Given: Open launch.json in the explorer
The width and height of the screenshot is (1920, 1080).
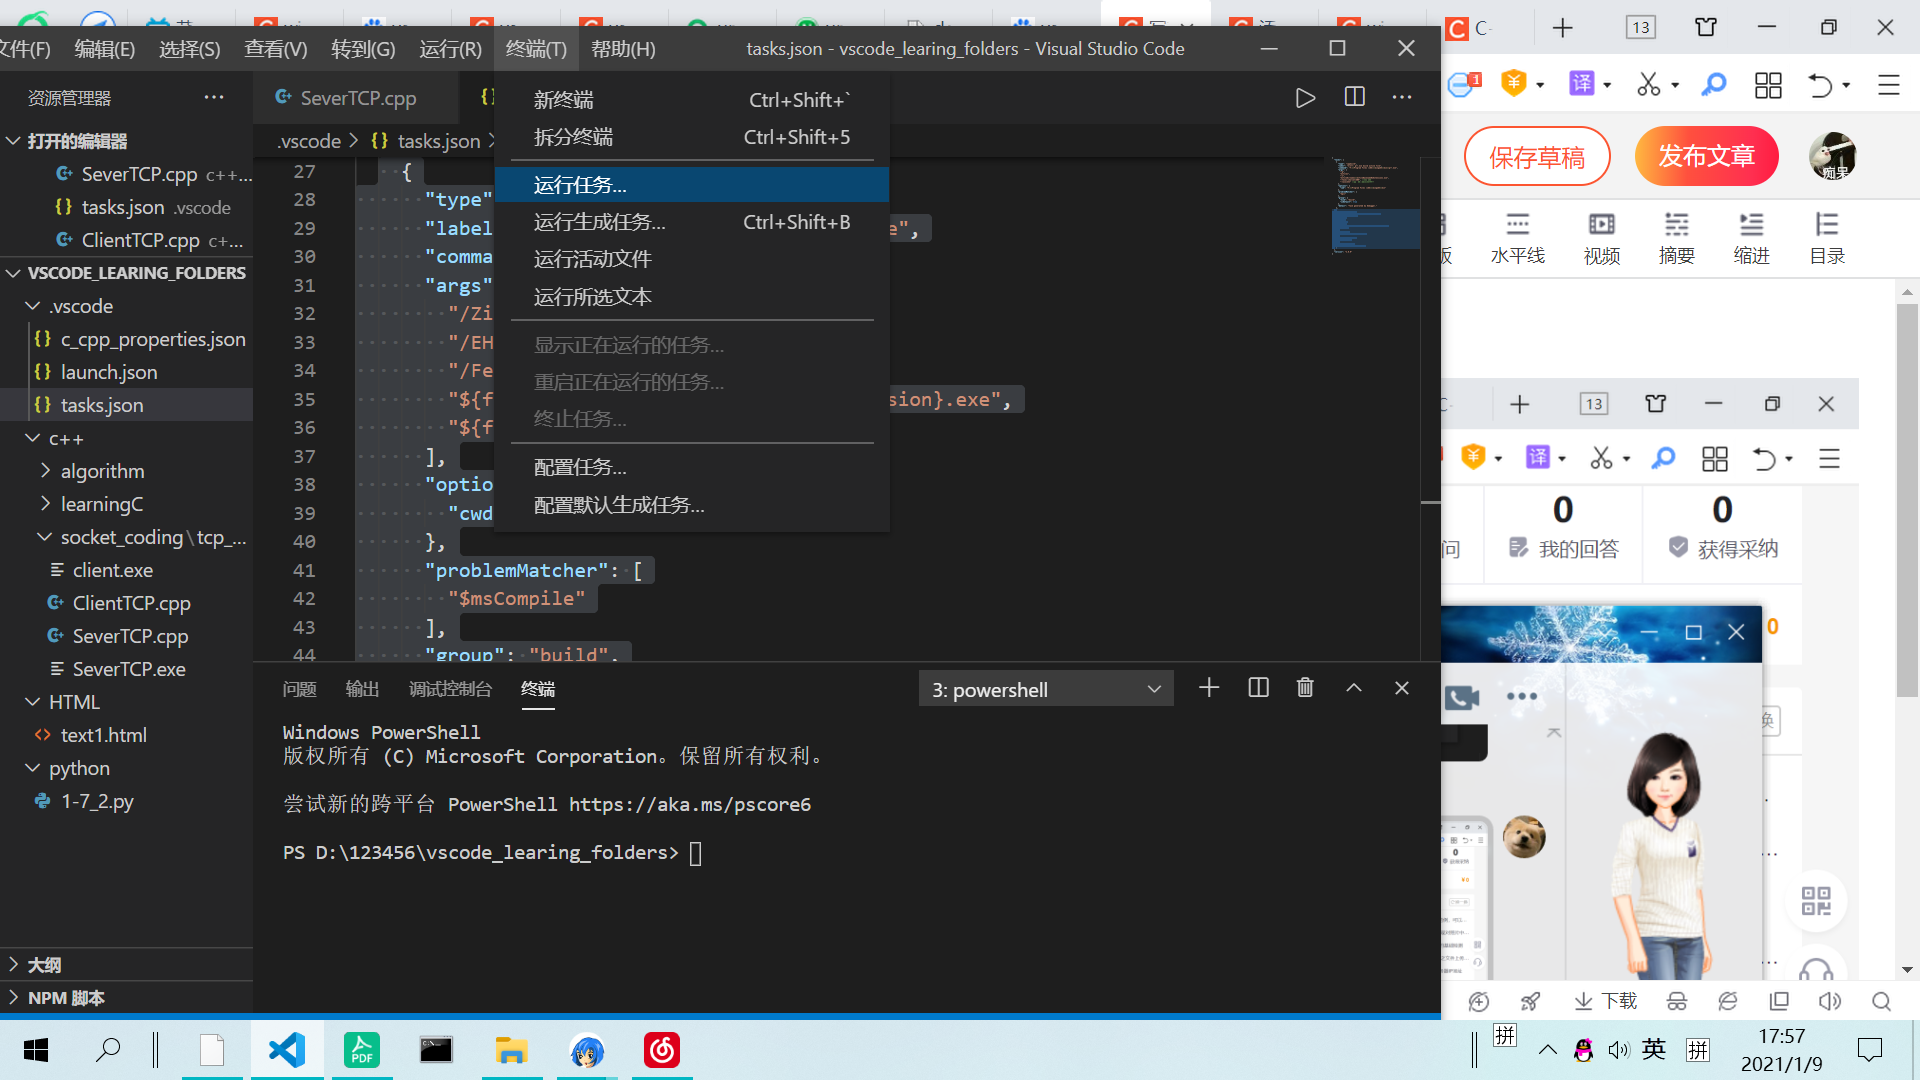Looking at the screenshot, I should coord(109,372).
